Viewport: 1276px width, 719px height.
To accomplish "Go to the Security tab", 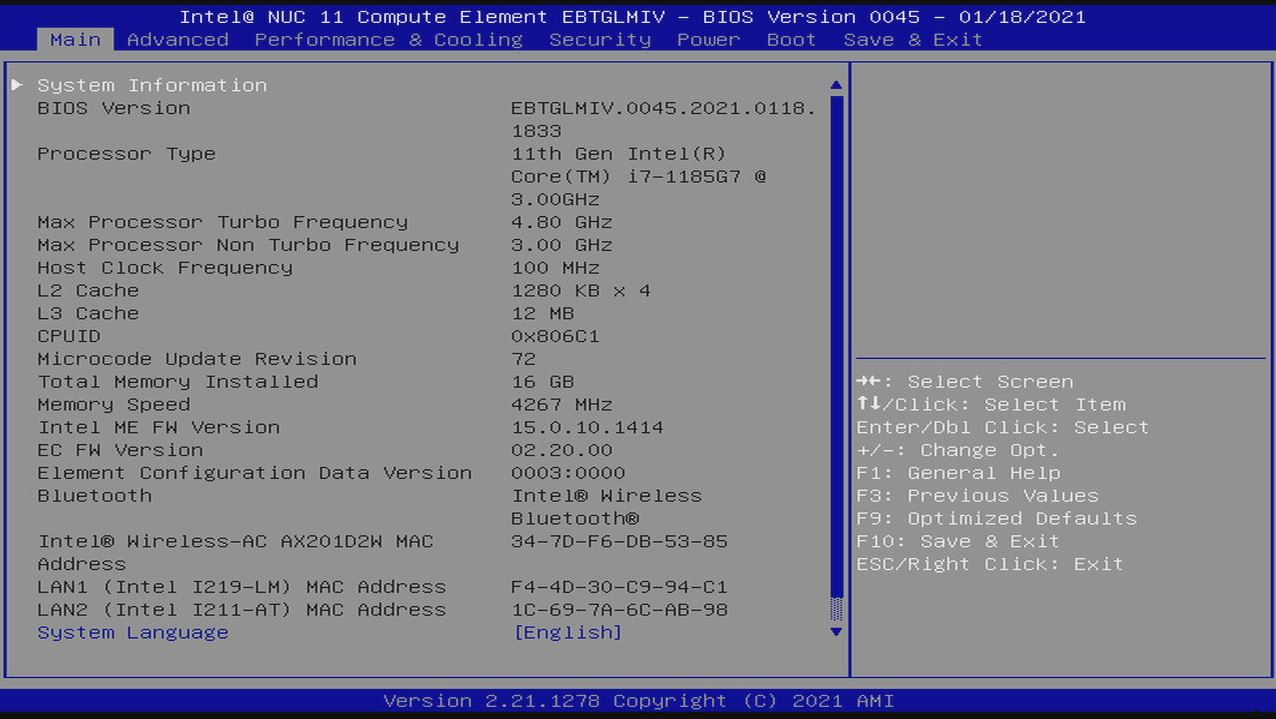I will (x=600, y=39).
